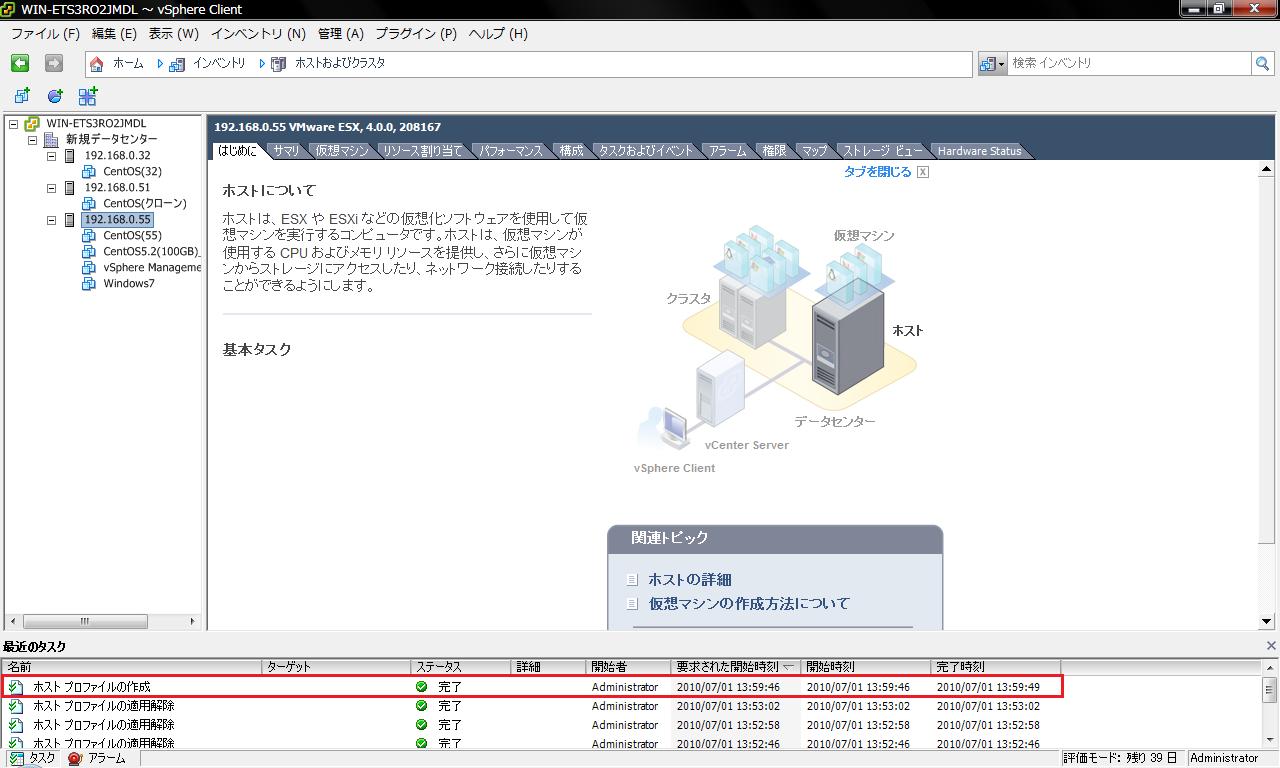Click the アラーム alarm icon in status bar
The height and width of the screenshot is (768, 1280).
[x=75, y=759]
